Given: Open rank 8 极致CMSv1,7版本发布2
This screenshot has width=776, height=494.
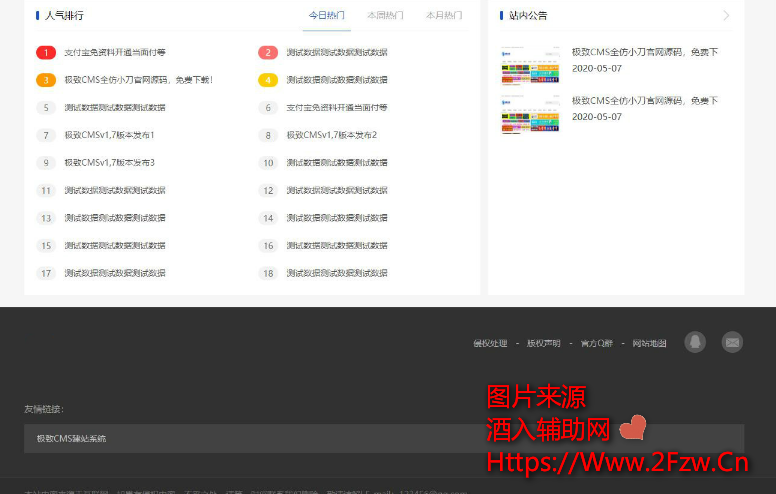Looking at the screenshot, I should point(332,135).
